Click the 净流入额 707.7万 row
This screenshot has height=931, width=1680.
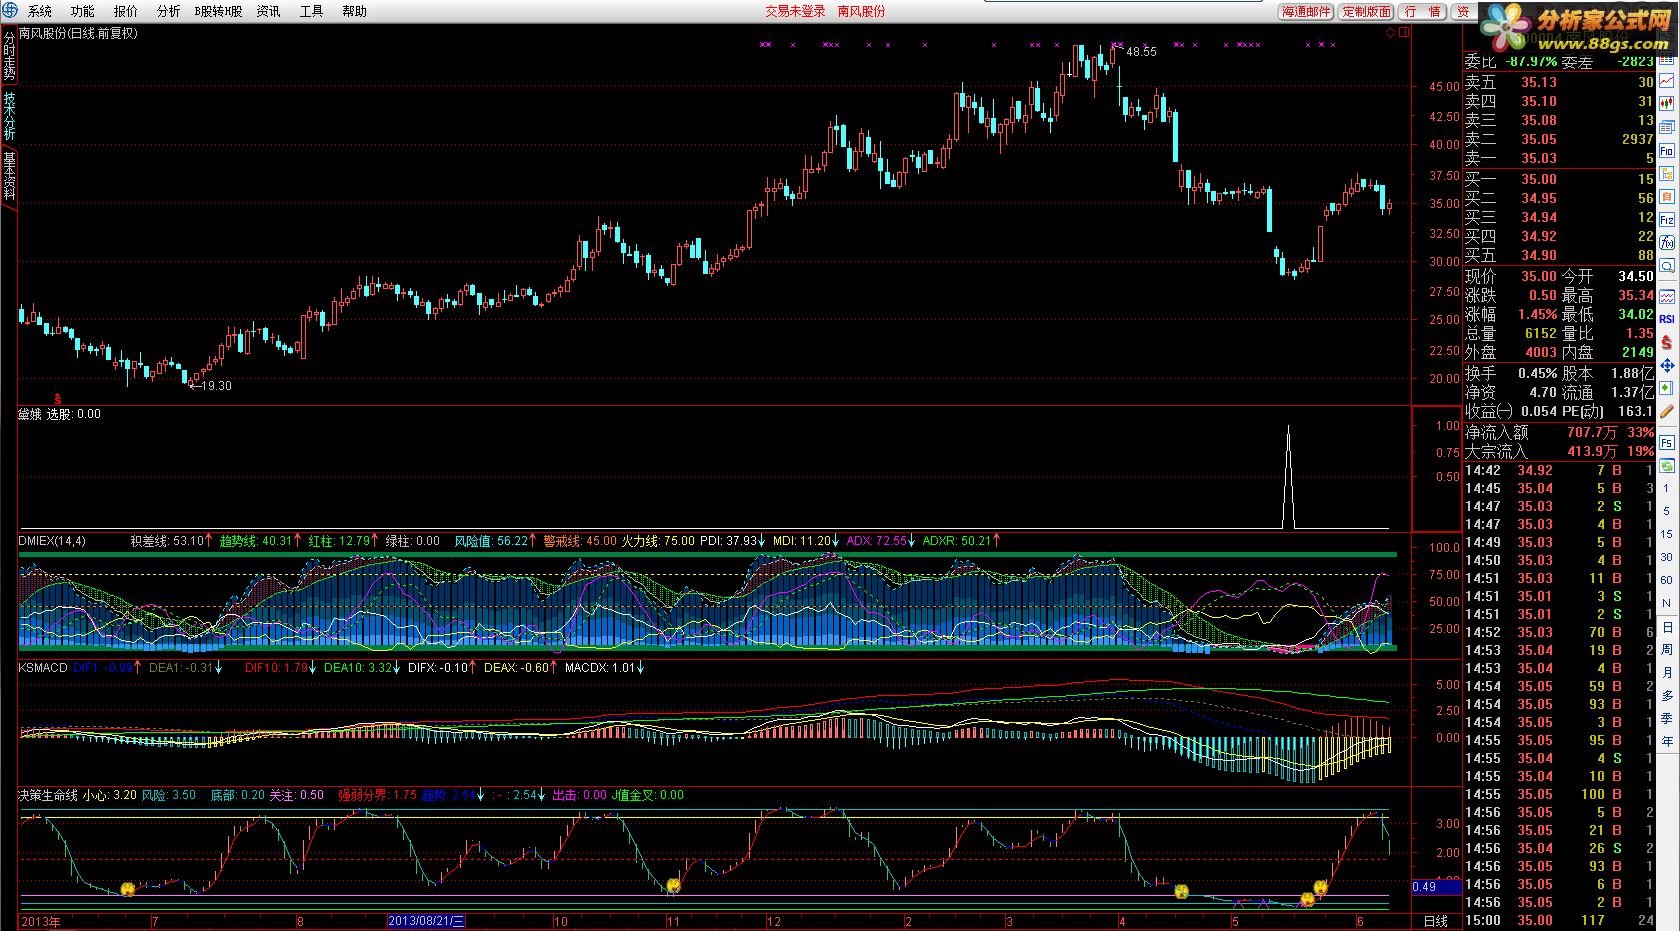pyautogui.click(x=1559, y=432)
